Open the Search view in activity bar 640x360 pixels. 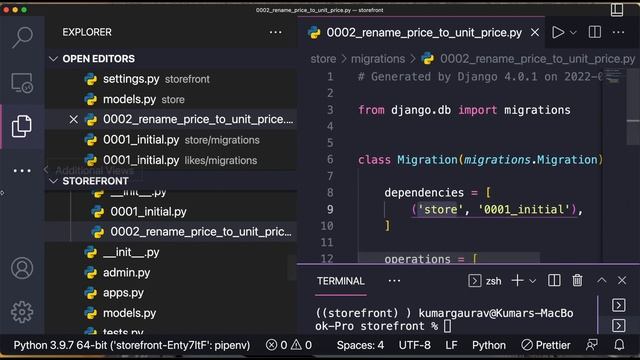(22, 38)
